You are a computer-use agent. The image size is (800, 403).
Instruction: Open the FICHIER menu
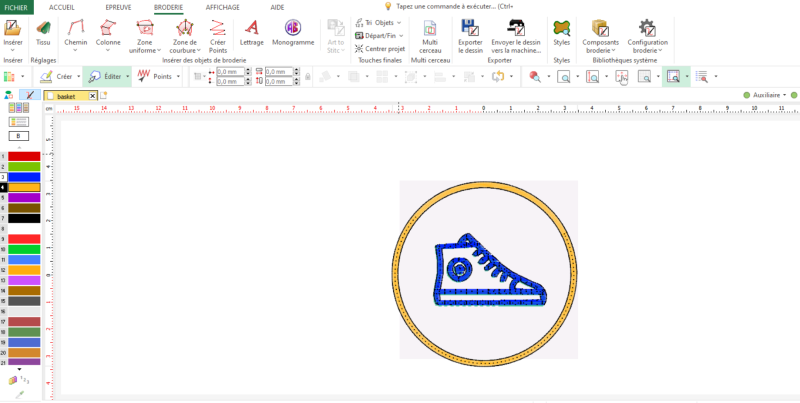(x=17, y=6)
